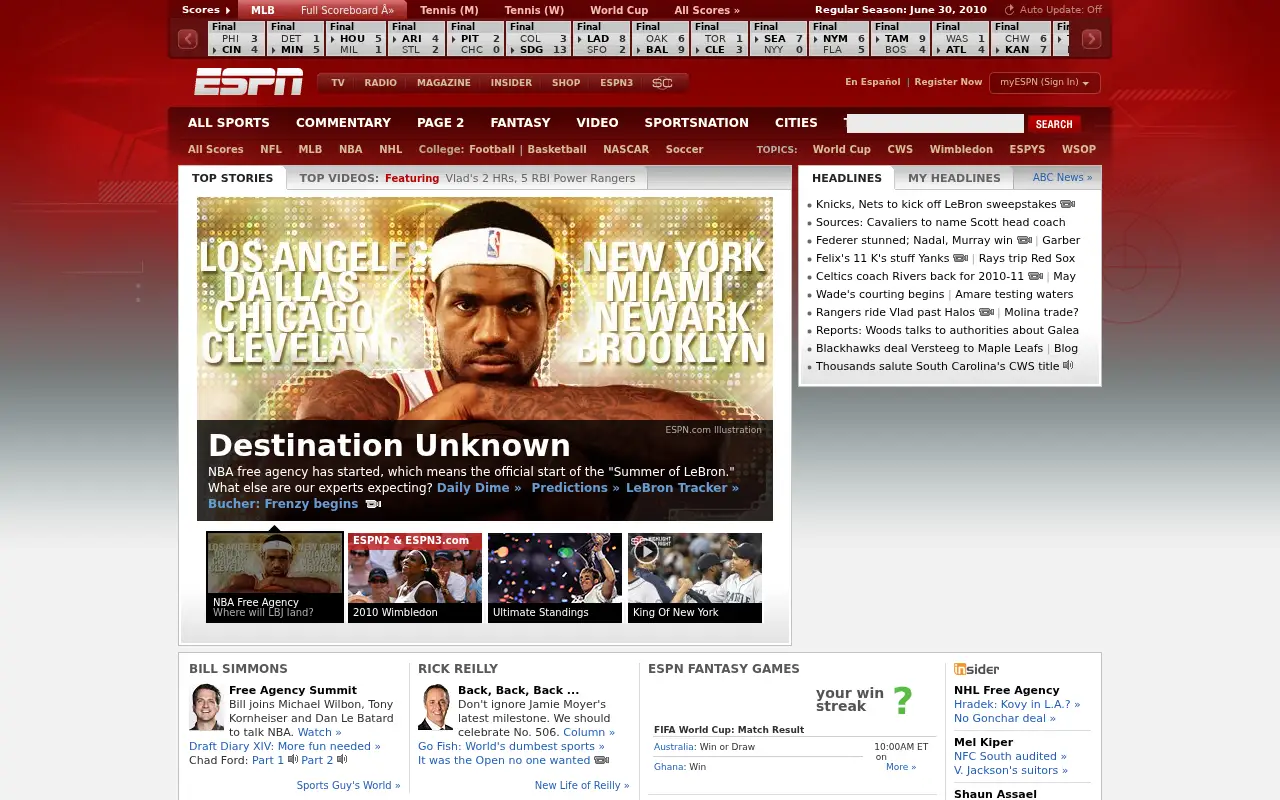Image resolution: width=1280 pixels, height=800 pixels.
Task: Play audio icon next to Chad Ford Part 2
Action: pyautogui.click(x=342, y=759)
